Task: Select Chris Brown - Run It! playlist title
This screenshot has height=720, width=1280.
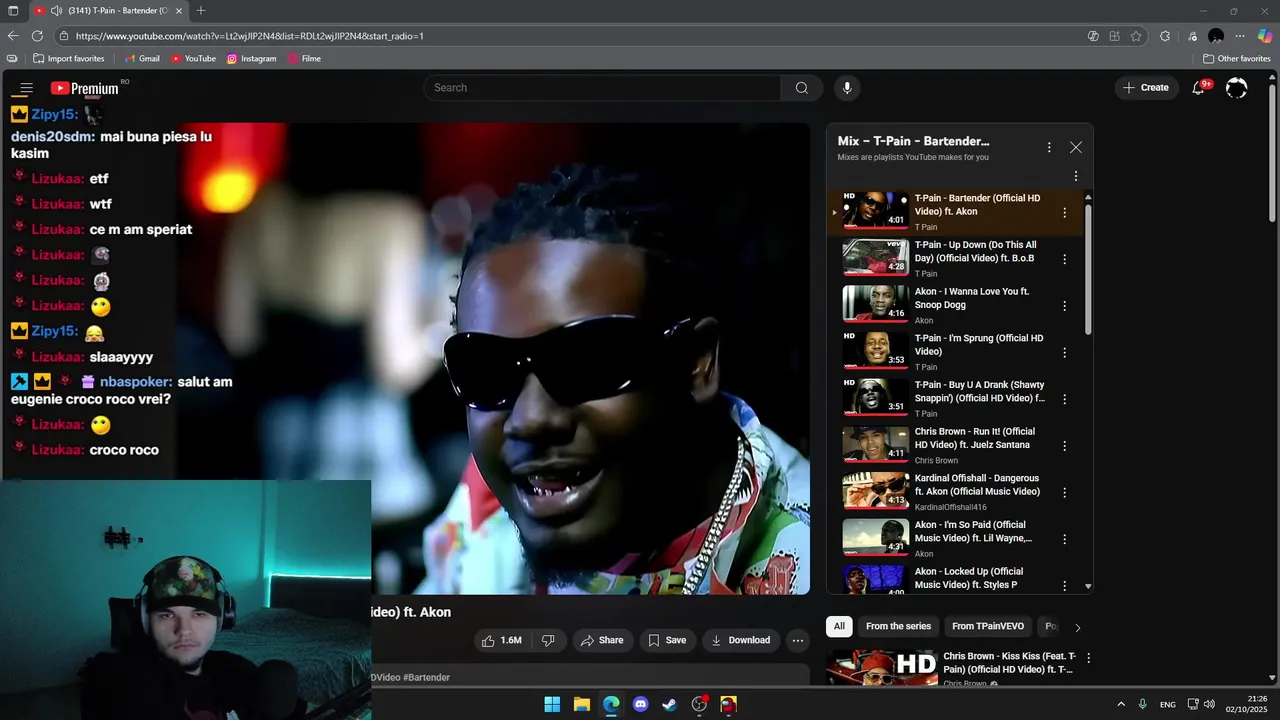Action: point(975,438)
